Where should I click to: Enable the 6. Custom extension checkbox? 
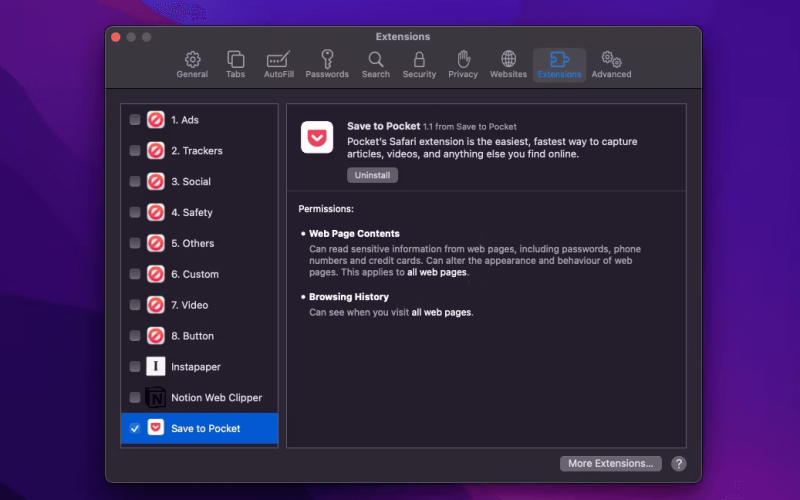135,274
